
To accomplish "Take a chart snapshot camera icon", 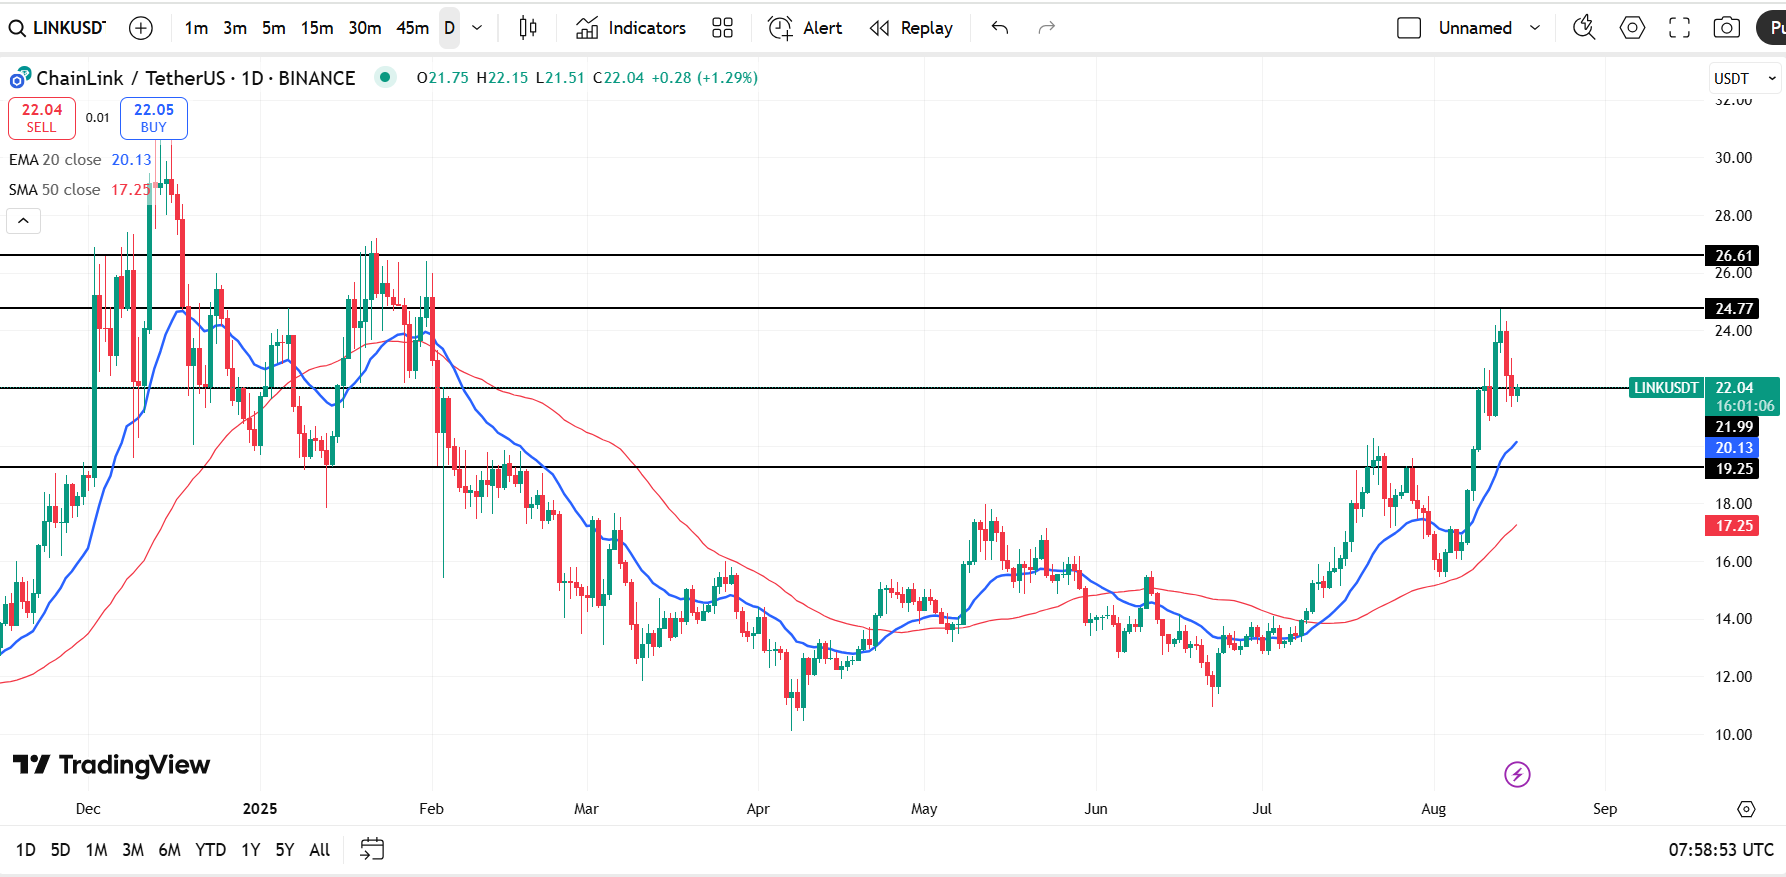I will pos(1726,28).
